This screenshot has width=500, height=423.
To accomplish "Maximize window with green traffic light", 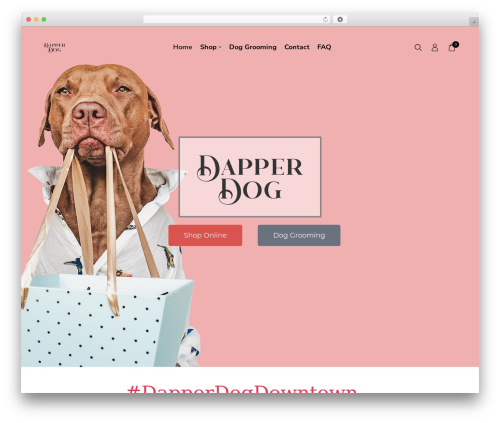I will click(x=44, y=20).
